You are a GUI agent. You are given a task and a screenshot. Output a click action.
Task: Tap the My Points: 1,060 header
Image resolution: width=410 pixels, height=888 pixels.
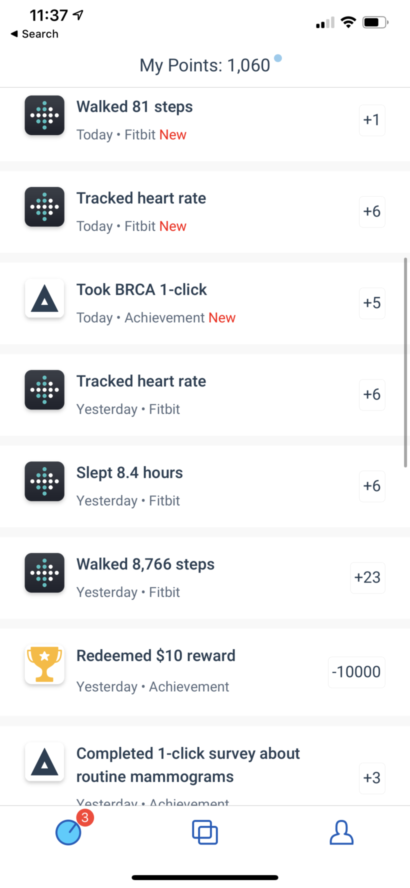point(205,66)
